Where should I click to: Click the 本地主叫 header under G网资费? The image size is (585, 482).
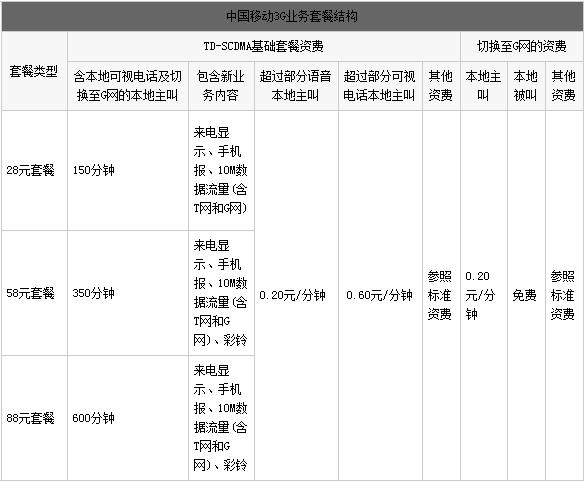[483, 86]
